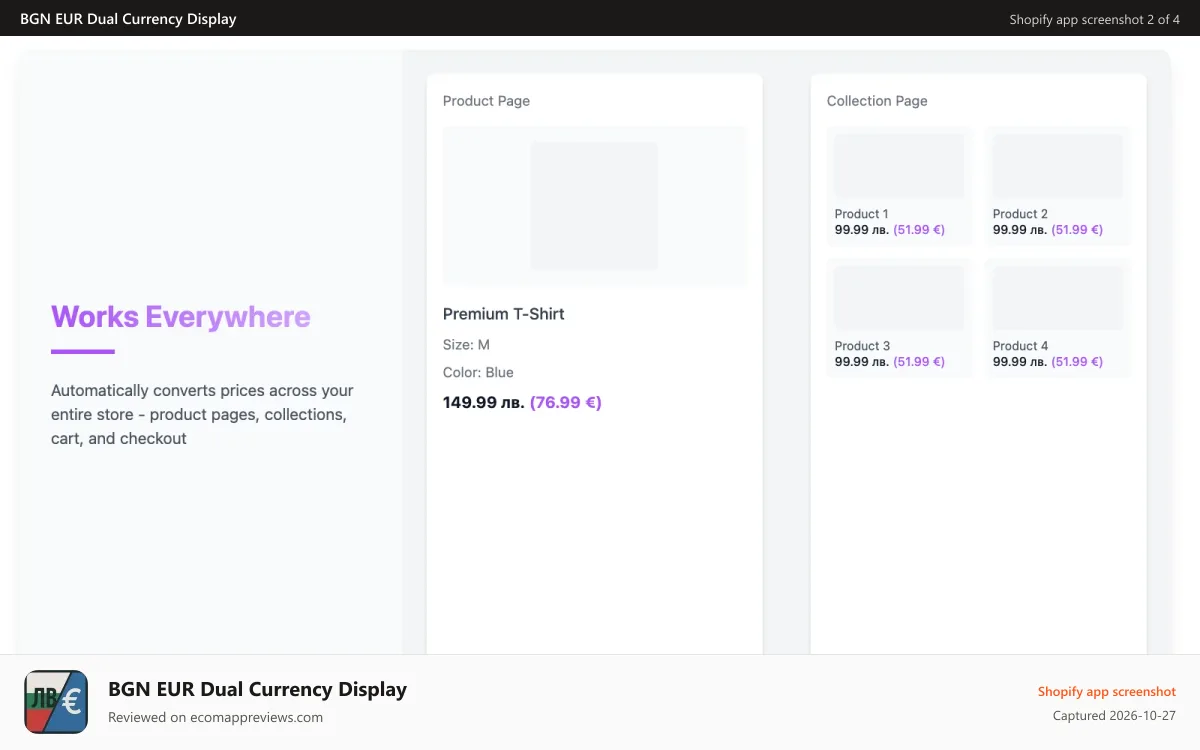Click the Premium T-Shirt image placeholder
1200x750 pixels.
click(x=594, y=206)
